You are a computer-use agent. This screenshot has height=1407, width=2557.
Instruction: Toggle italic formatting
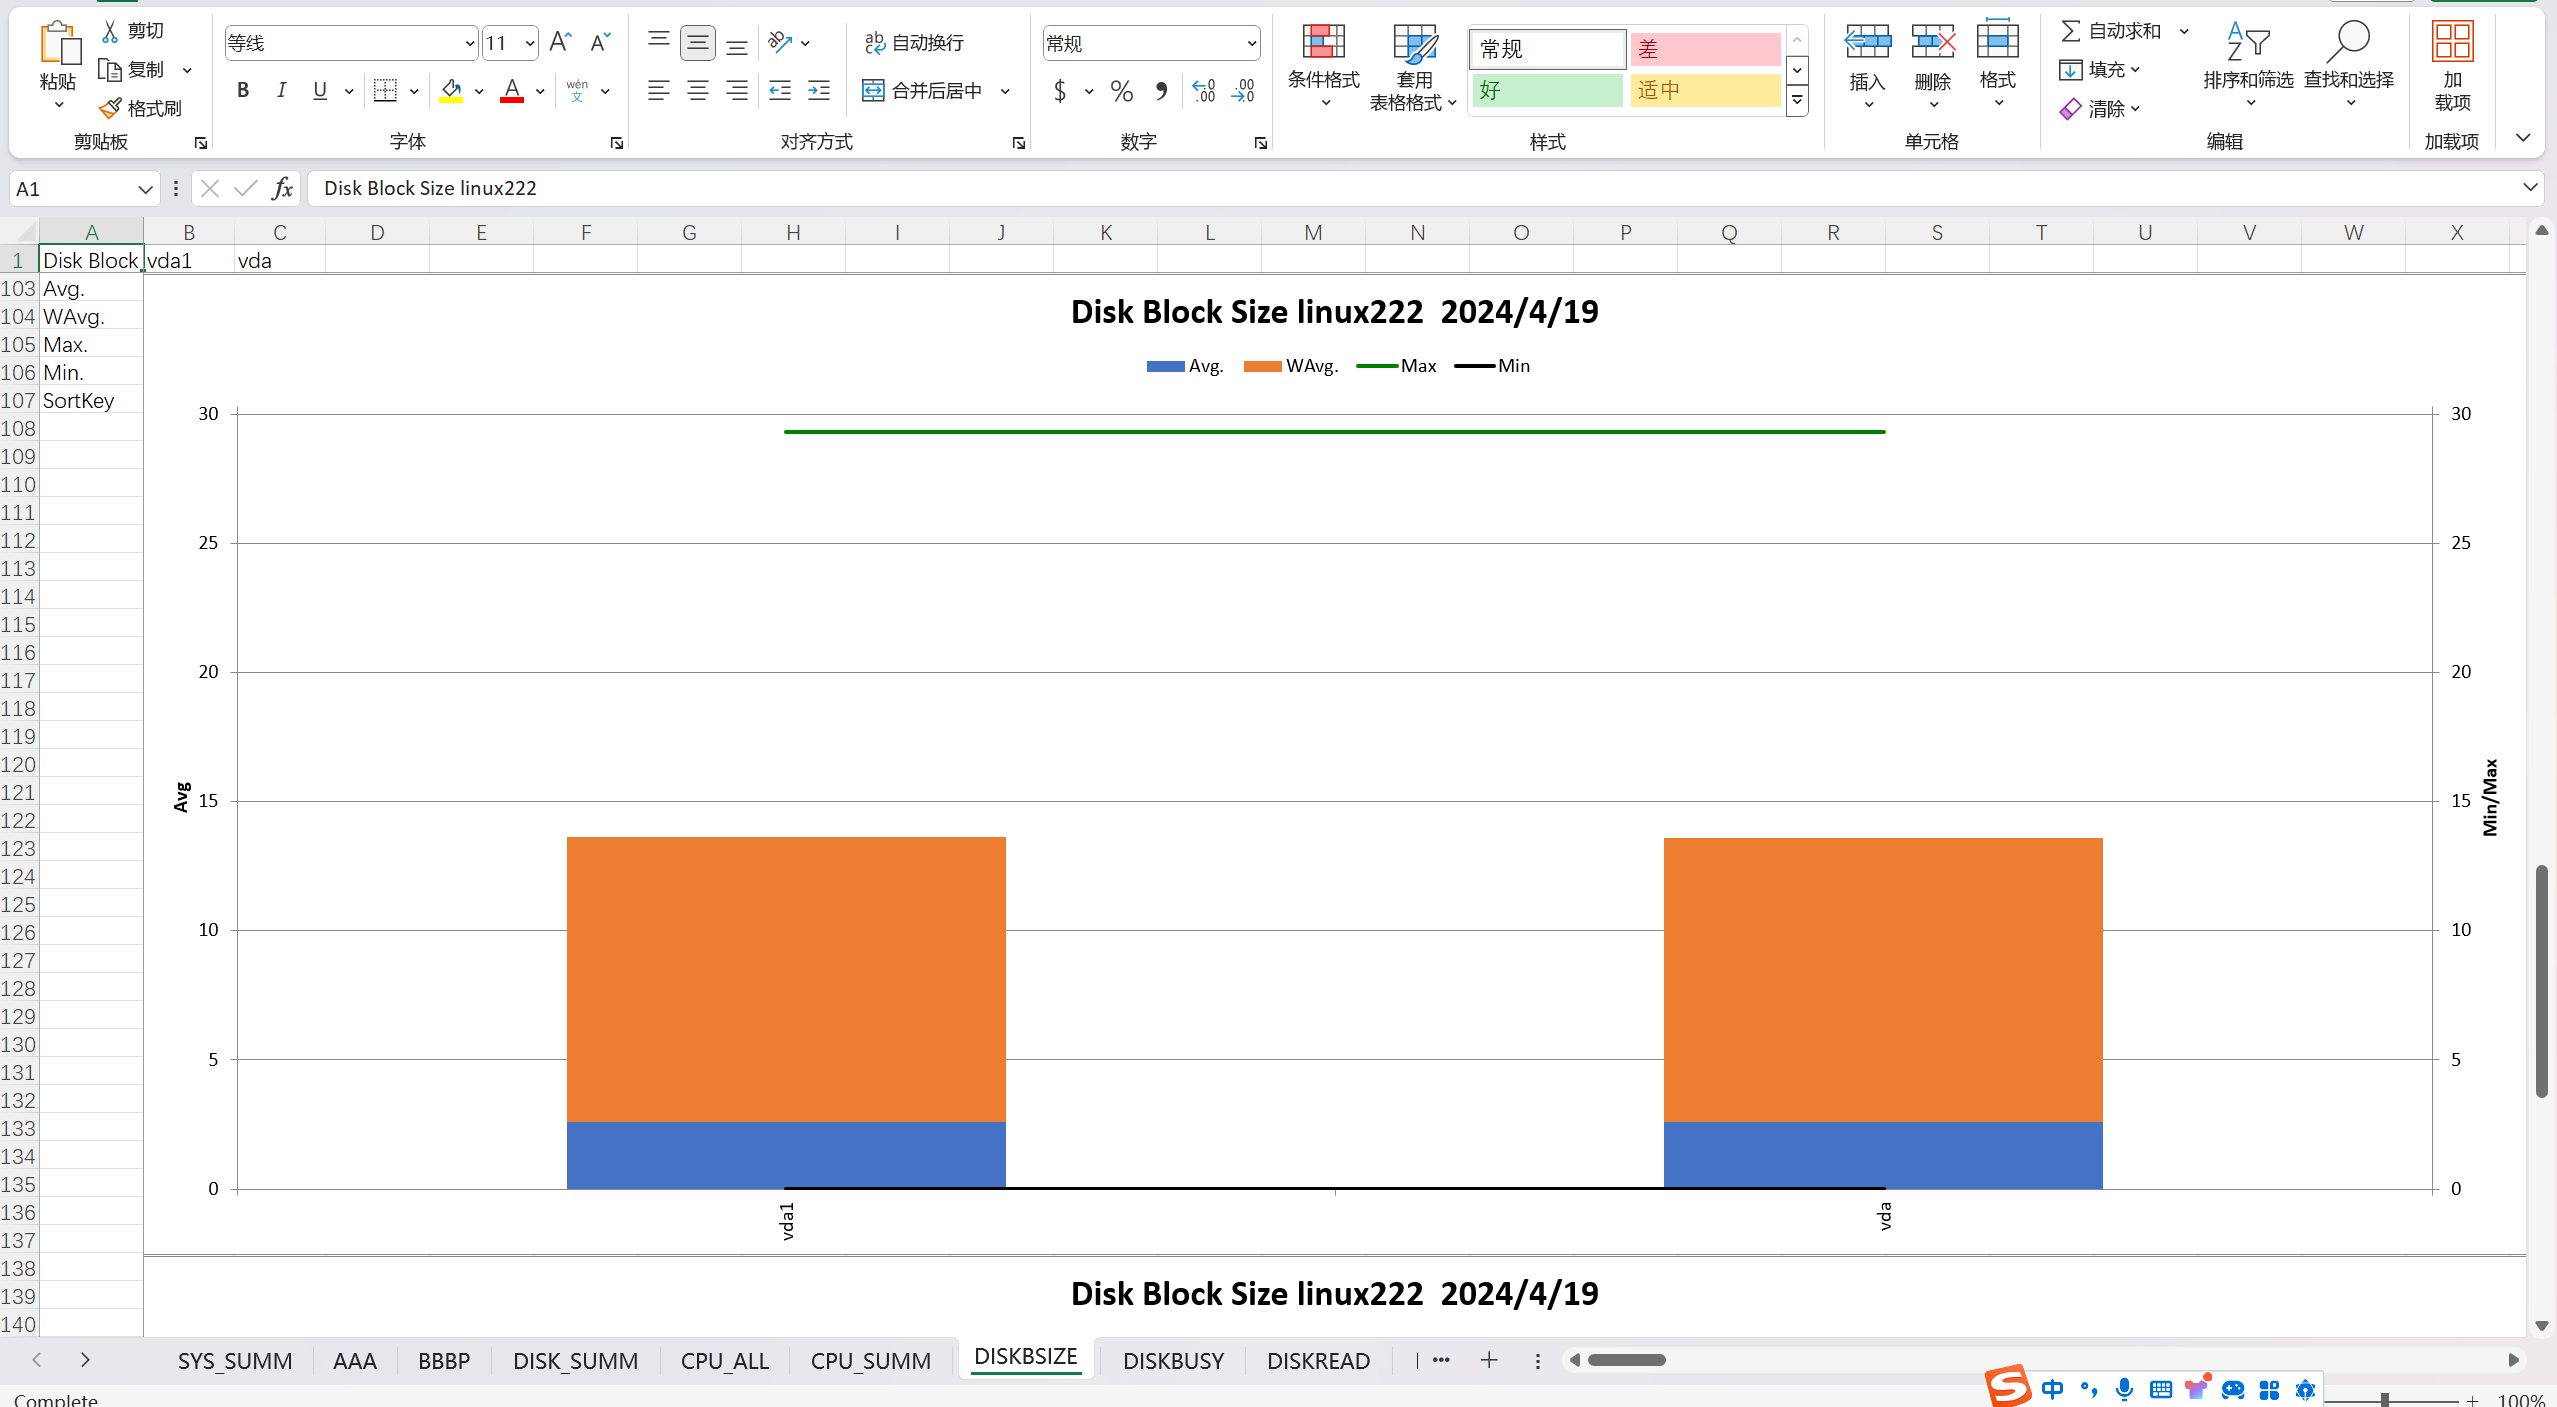282,91
